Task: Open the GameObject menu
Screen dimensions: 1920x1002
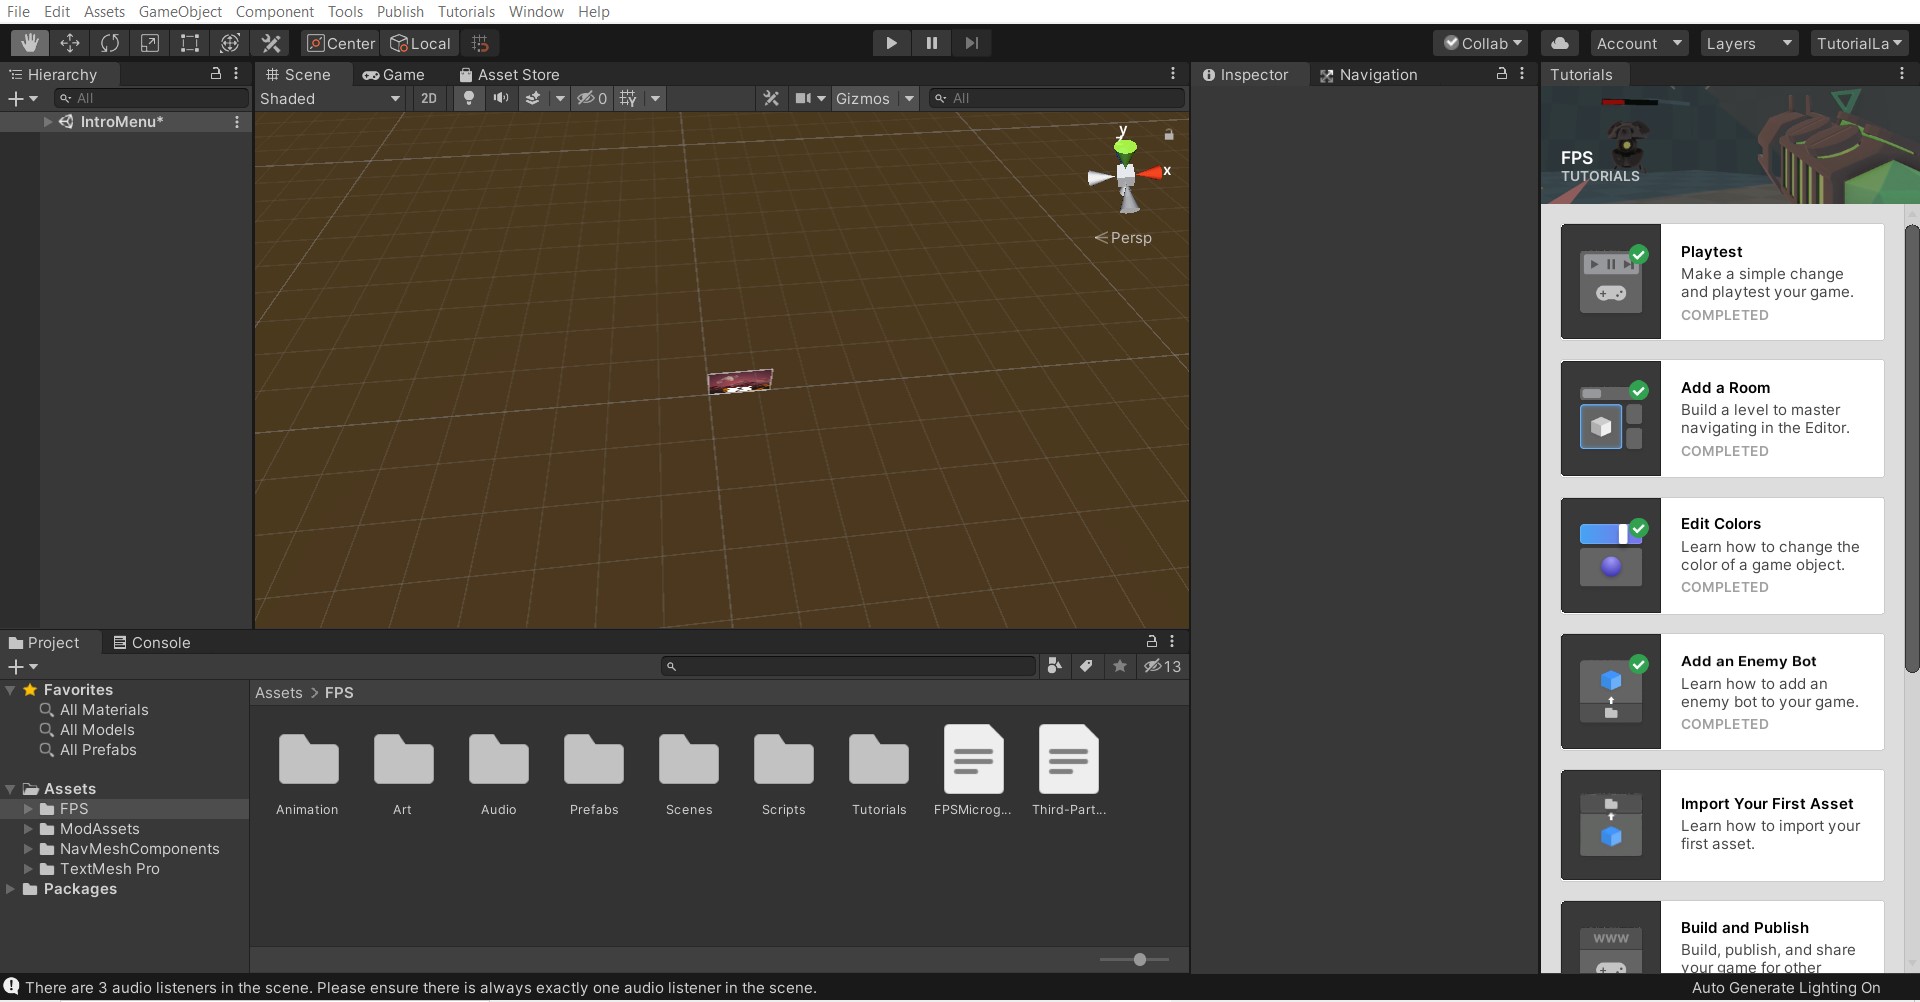Action: coord(180,12)
